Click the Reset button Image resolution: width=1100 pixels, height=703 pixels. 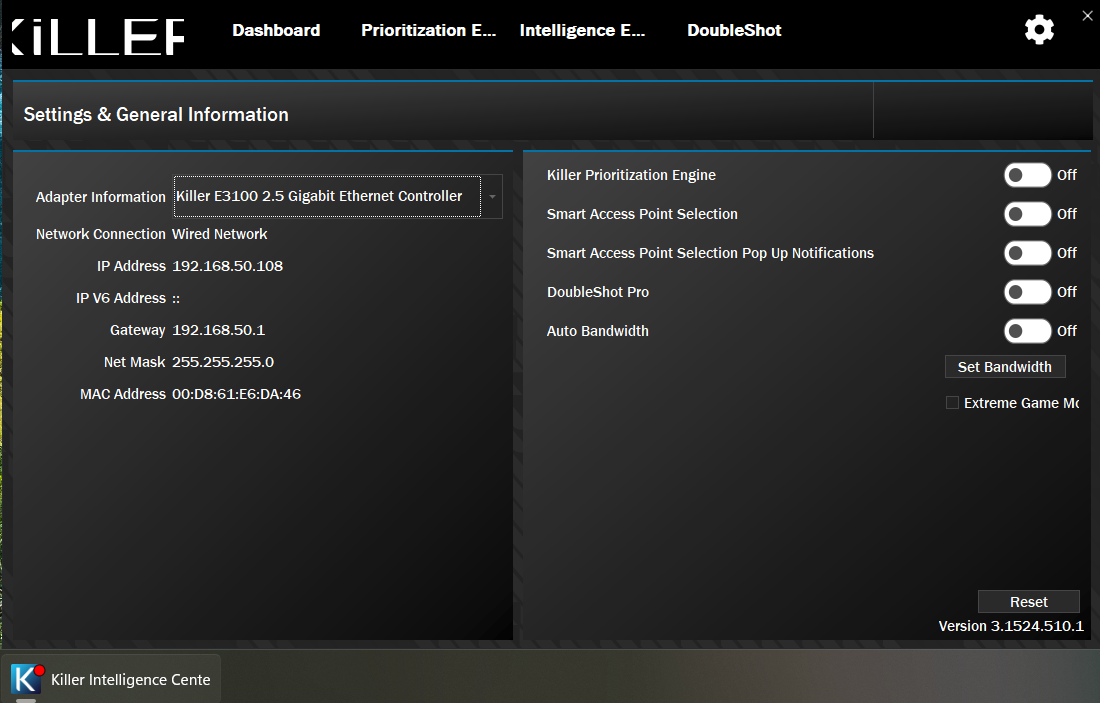pos(1028,602)
